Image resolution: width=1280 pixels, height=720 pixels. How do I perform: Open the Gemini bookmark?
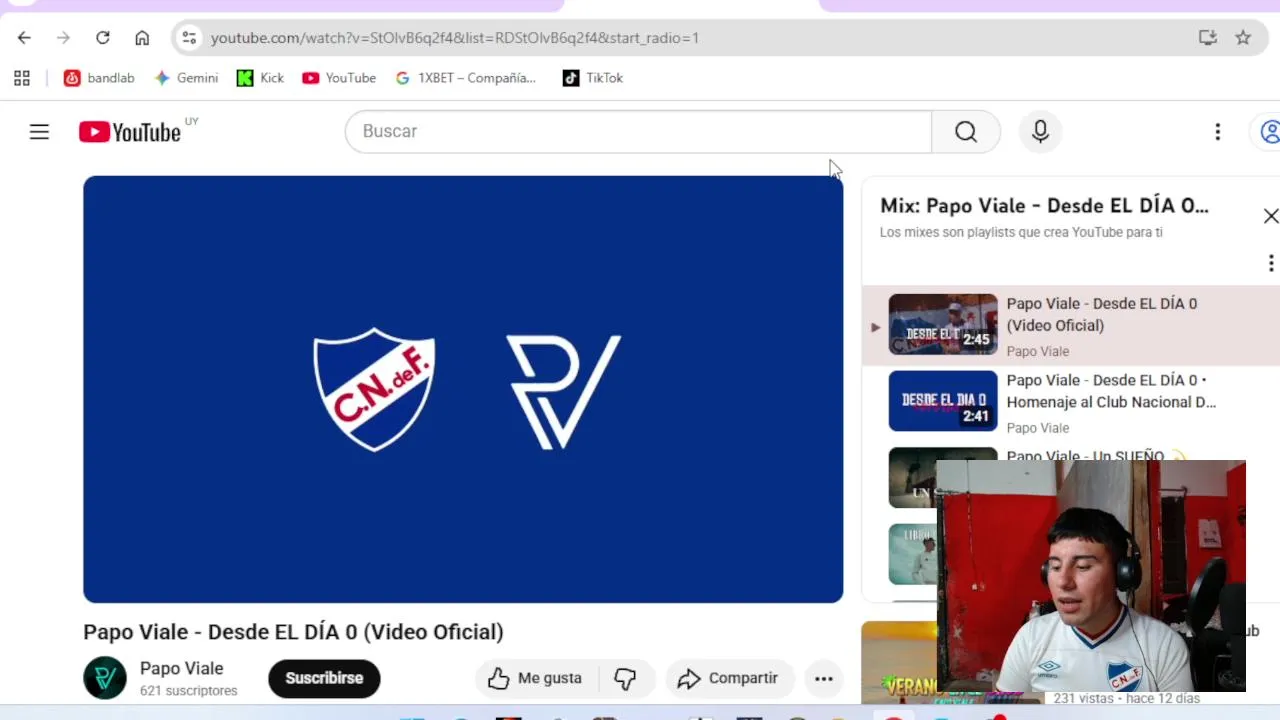point(186,78)
